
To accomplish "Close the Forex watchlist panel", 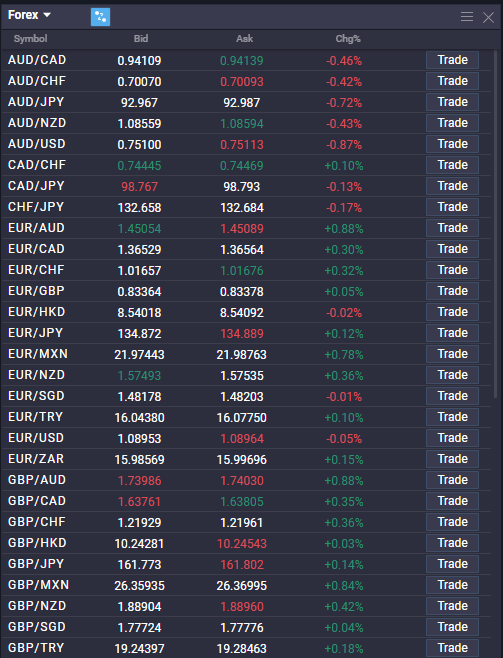I will click(488, 17).
